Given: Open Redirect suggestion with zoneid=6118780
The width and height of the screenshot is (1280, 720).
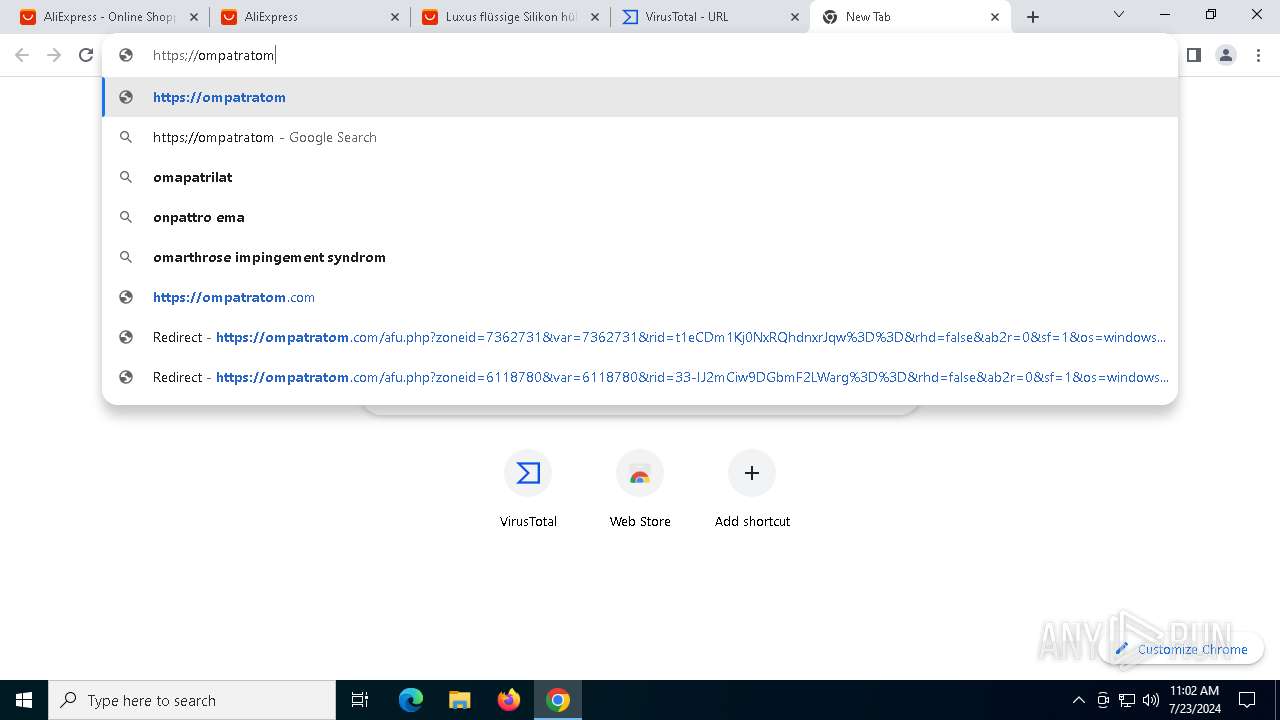Looking at the screenshot, I should (x=640, y=377).
